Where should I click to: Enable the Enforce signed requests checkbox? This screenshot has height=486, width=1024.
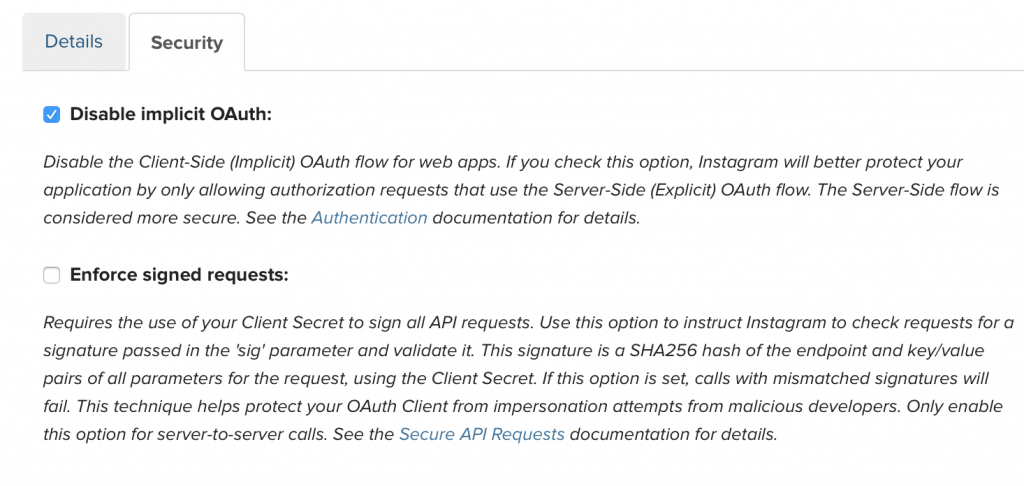click(52, 275)
